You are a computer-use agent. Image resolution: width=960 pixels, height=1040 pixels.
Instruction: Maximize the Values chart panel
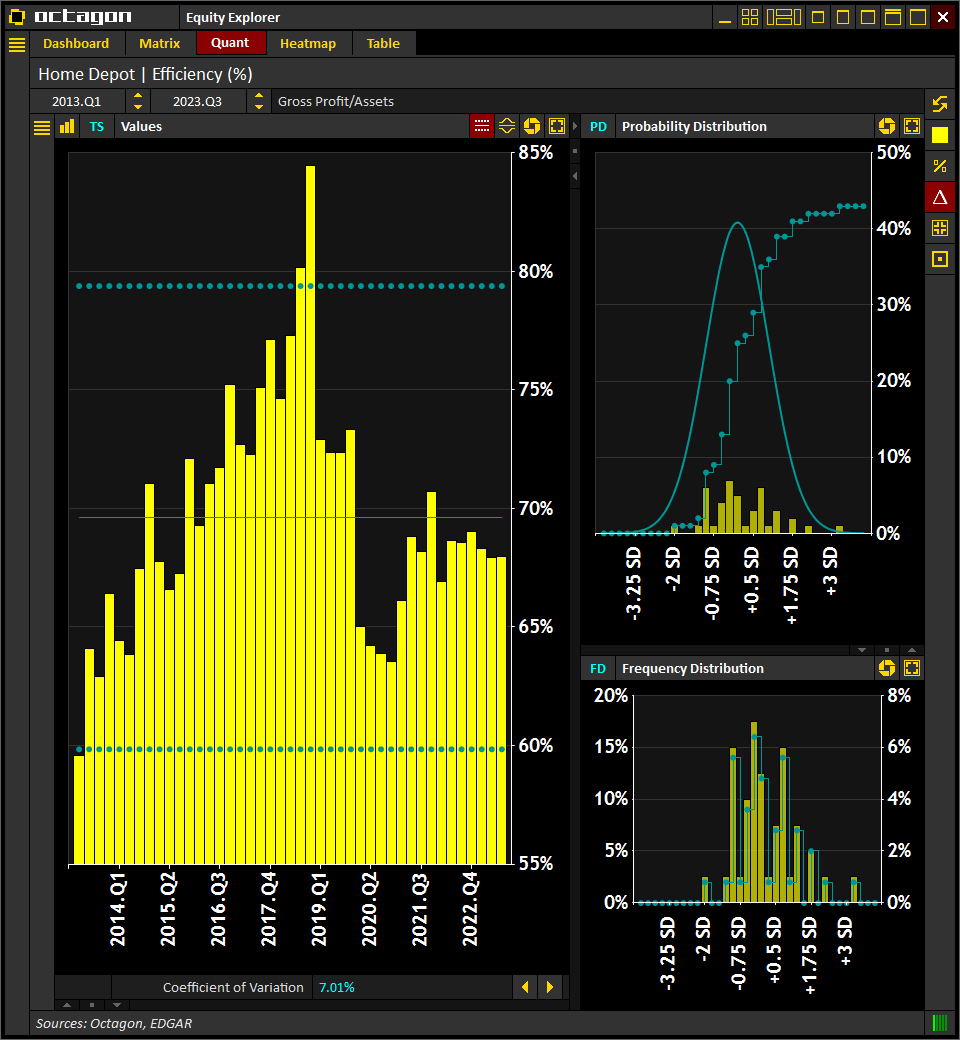click(557, 126)
